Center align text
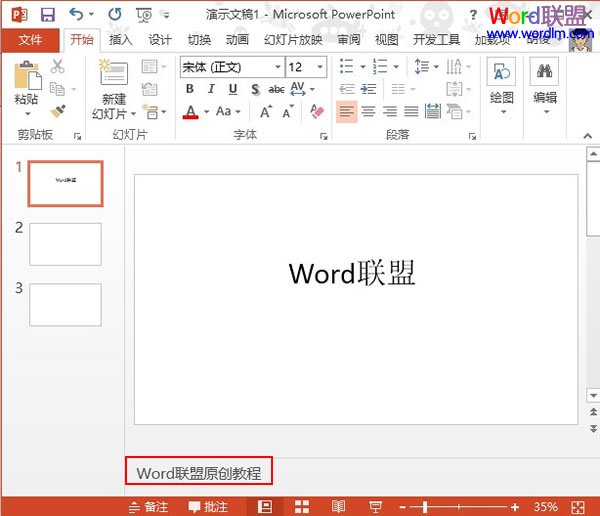 pyautogui.click(x=368, y=111)
